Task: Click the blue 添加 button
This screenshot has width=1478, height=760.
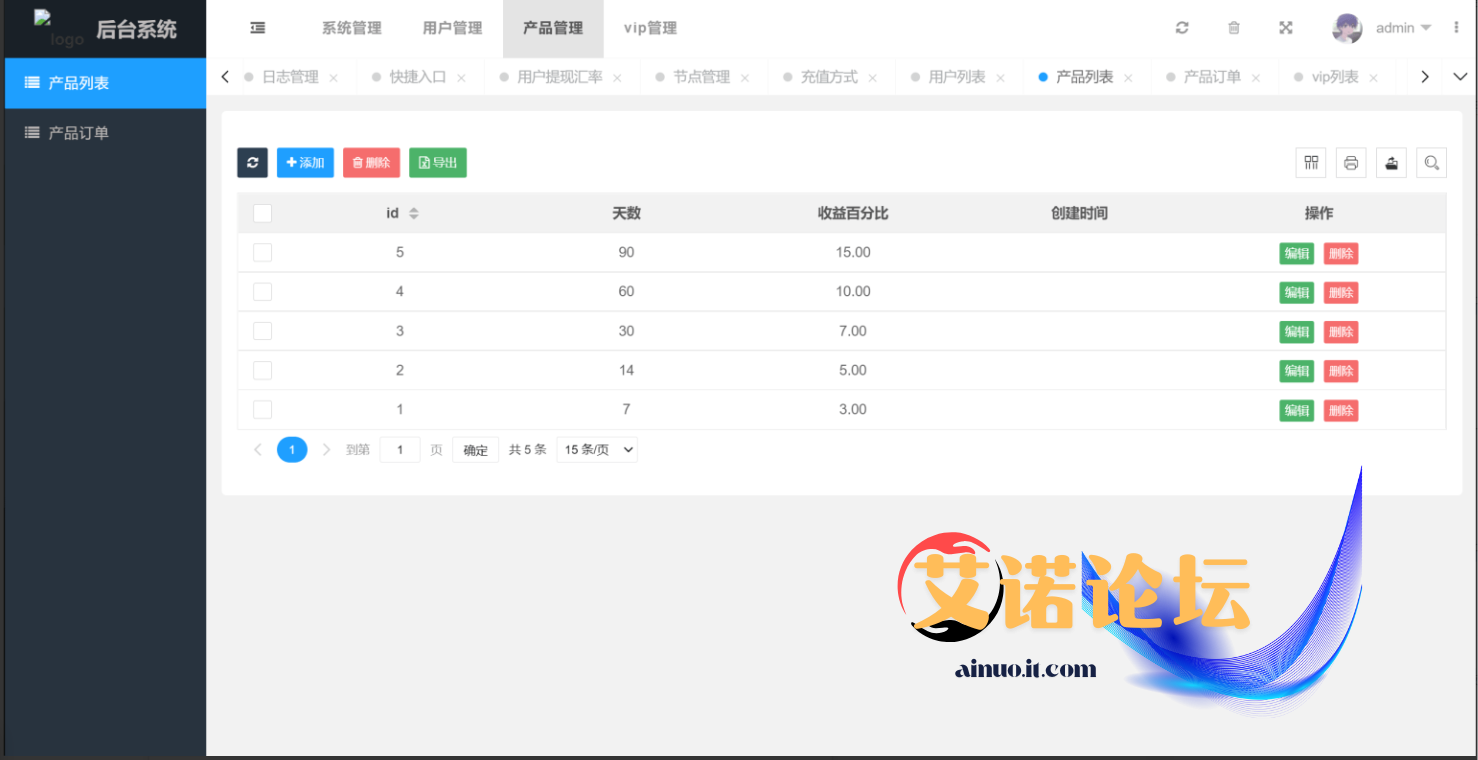Action: [305, 162]
